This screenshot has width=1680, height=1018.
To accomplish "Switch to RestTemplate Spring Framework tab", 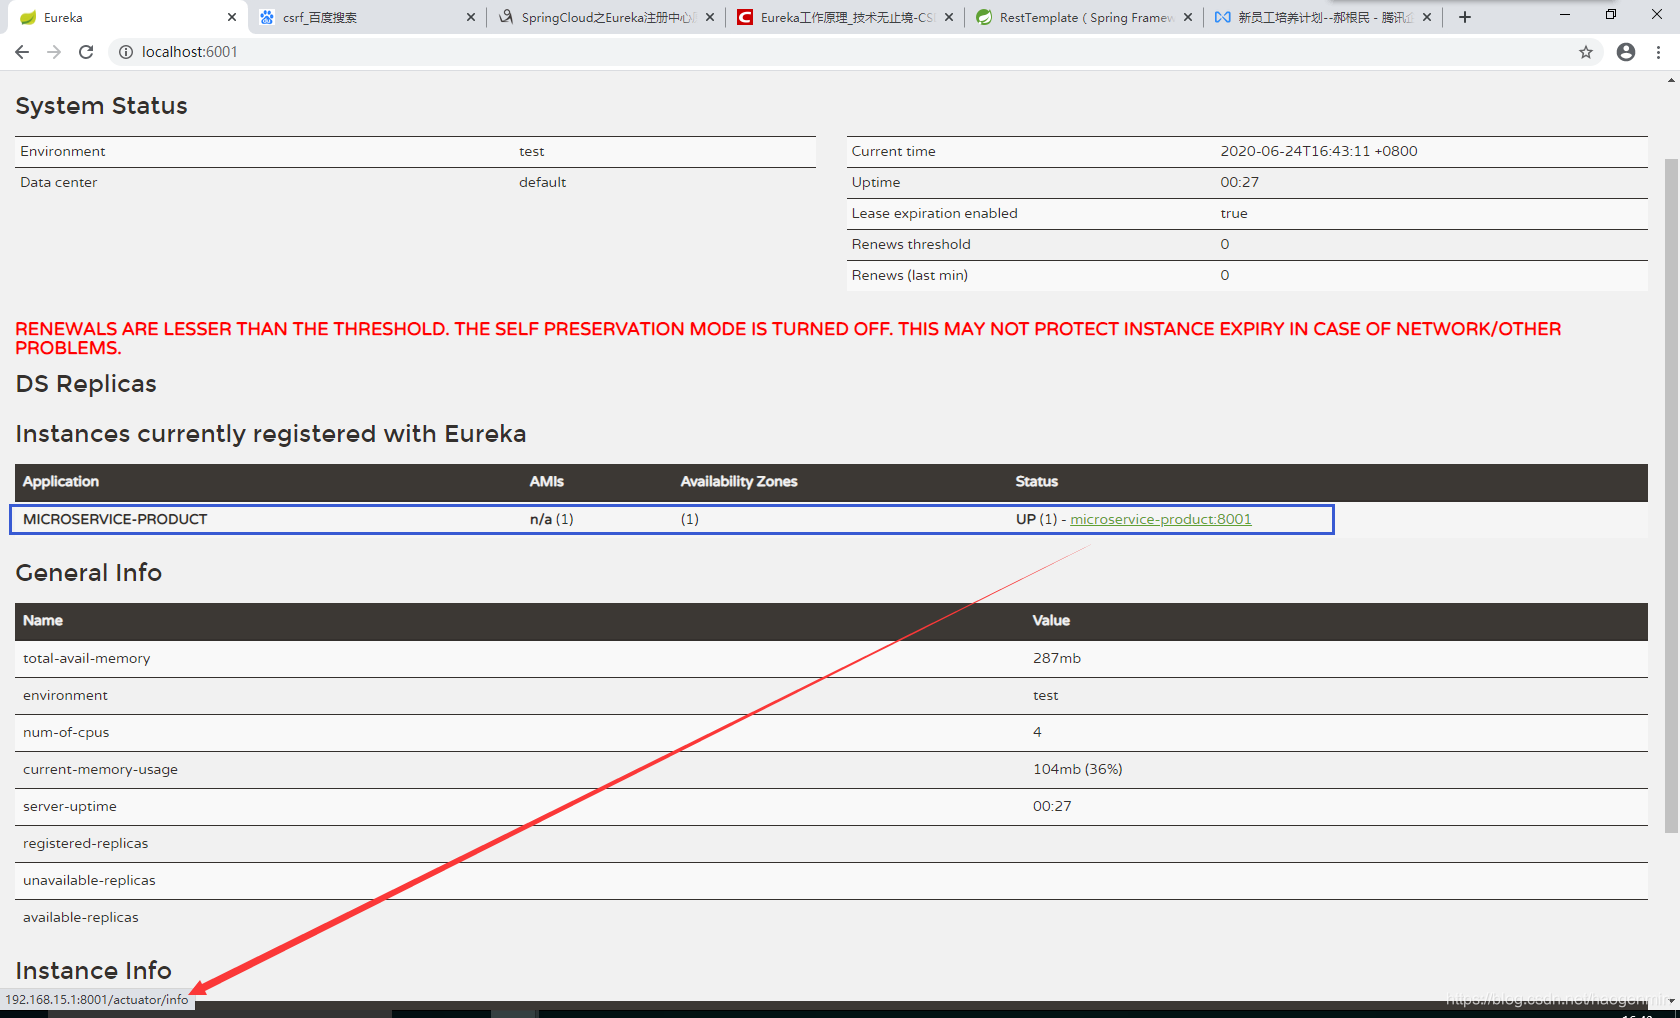I will tap(1084, 17).
